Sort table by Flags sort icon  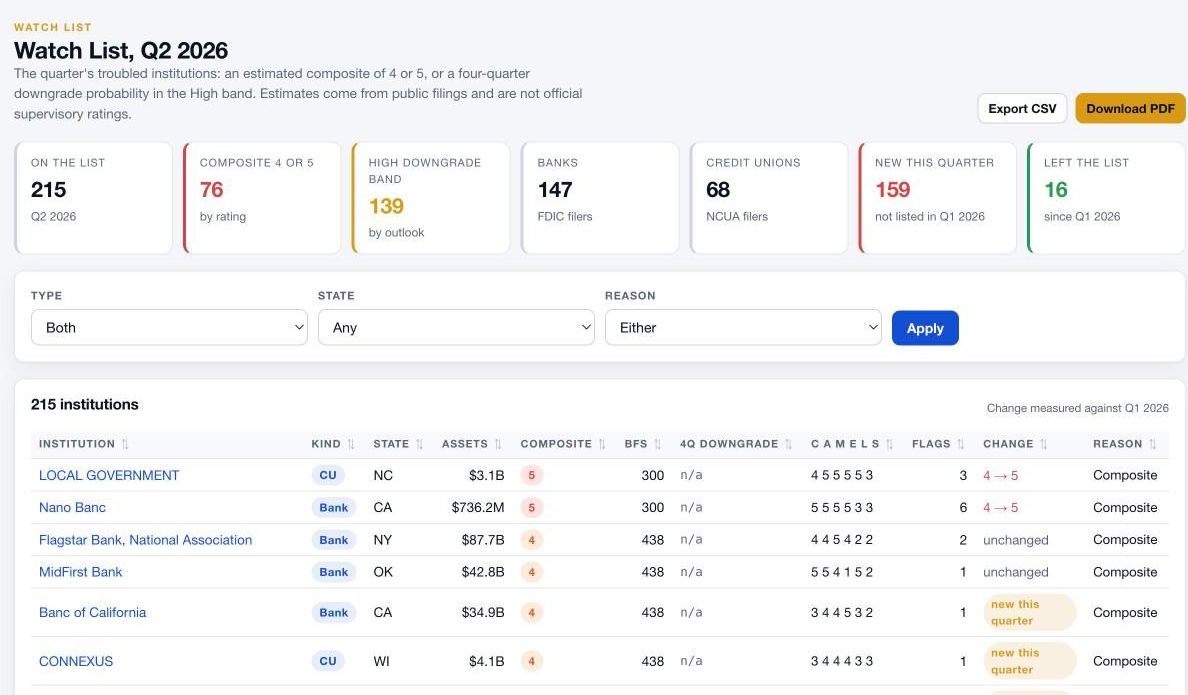(960, 444)
